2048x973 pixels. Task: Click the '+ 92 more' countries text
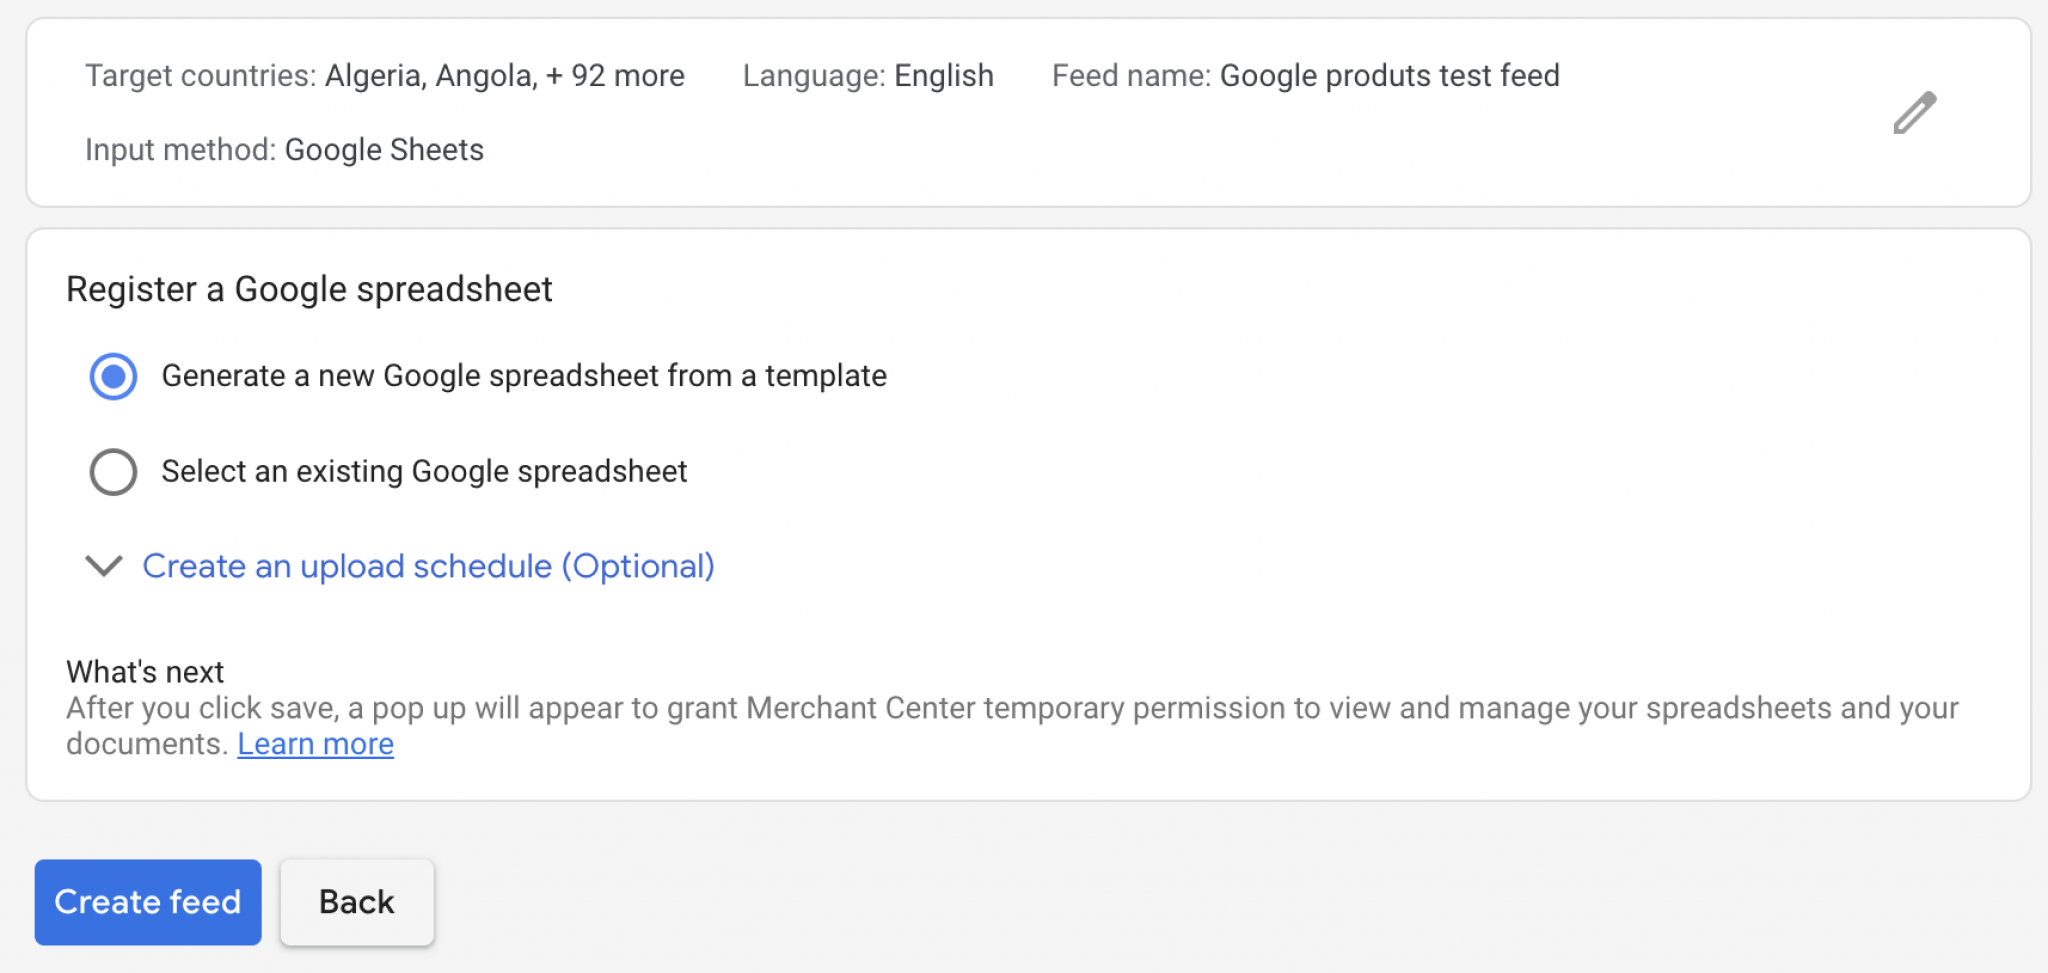(x=615, y=76)
